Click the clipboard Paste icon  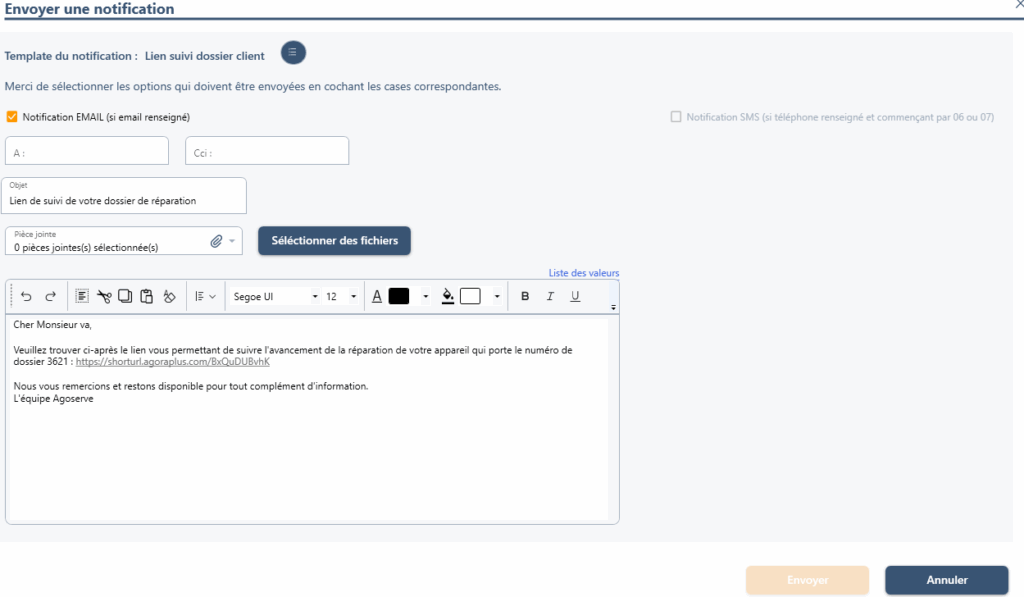(146, 296)
